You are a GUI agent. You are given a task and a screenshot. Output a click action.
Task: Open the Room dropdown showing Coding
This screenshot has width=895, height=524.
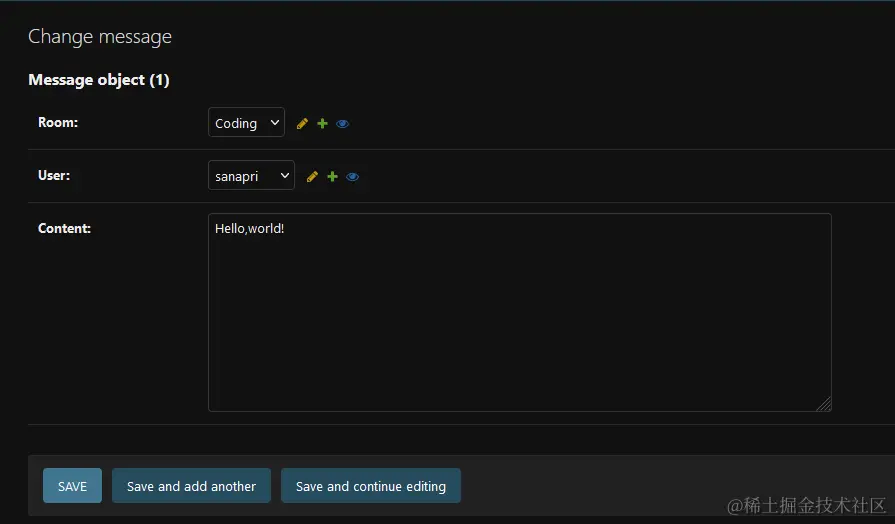pos(247,122)
